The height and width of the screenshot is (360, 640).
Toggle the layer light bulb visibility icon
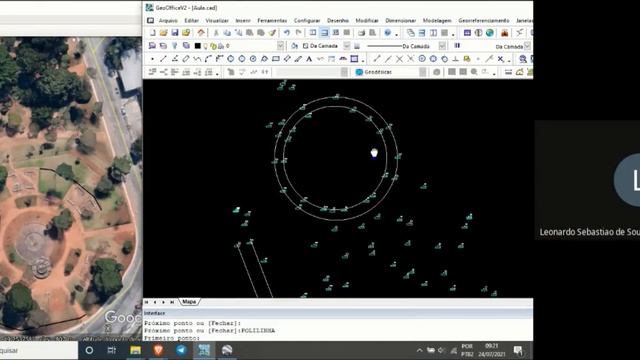point(206,46)
